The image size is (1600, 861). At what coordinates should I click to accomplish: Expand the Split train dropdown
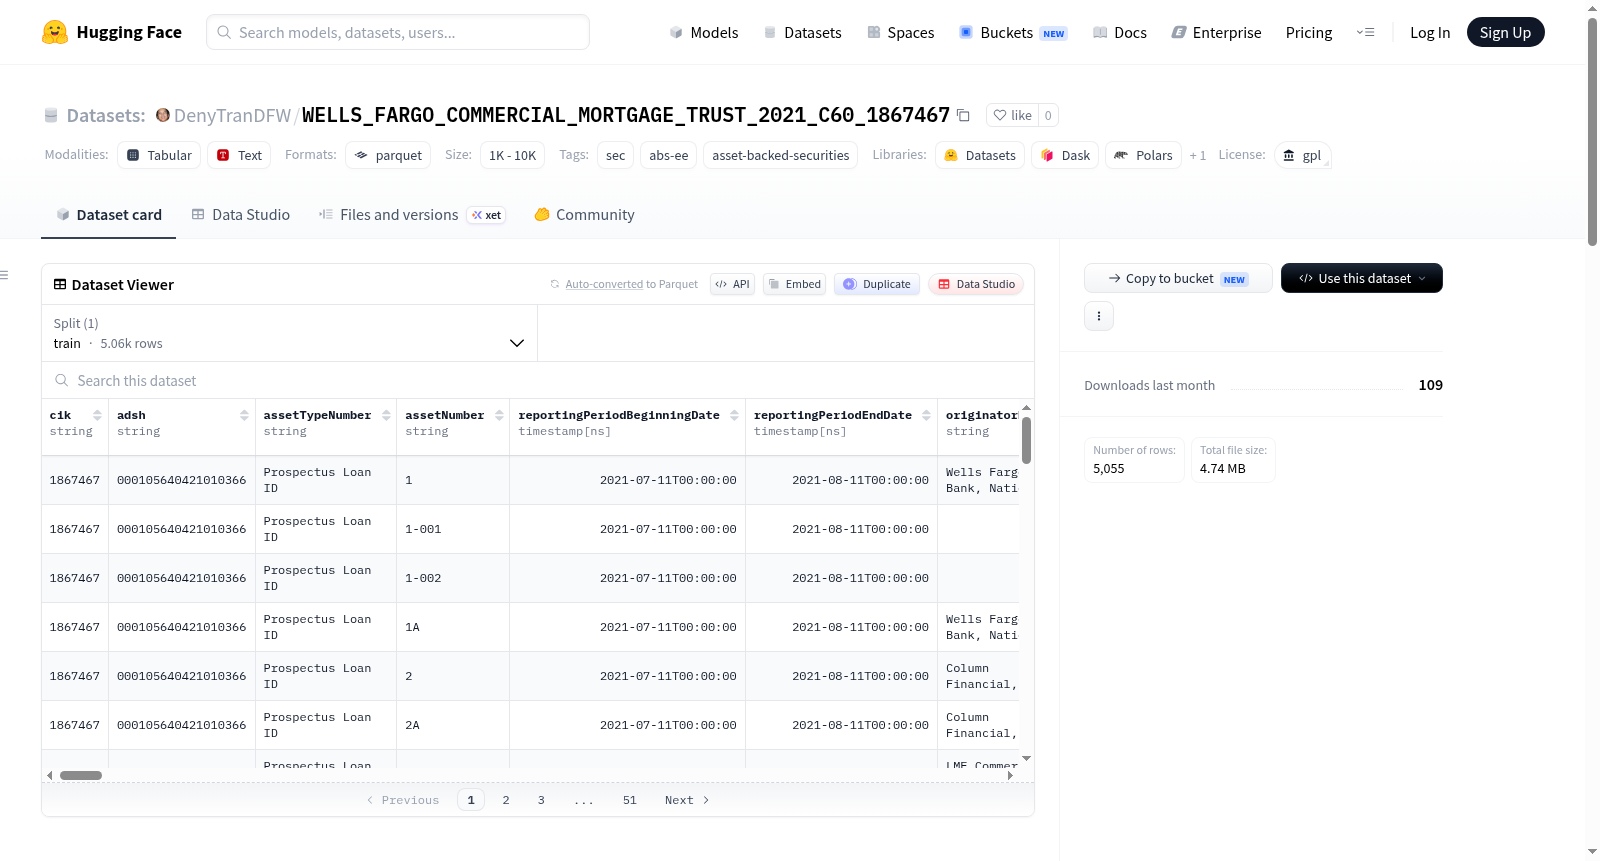(290, 333)
